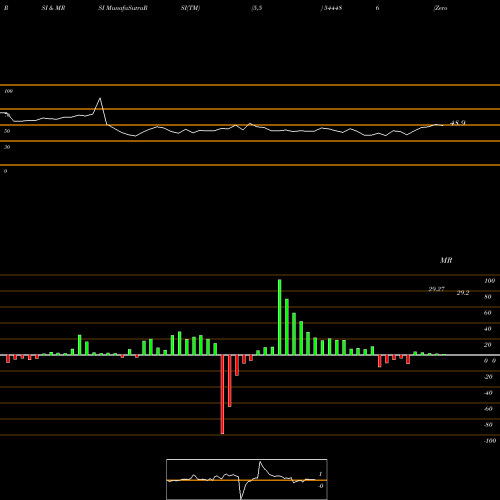Click the -60 label on MR axis
Screen dimensions: 500x500
coord(488,409)
